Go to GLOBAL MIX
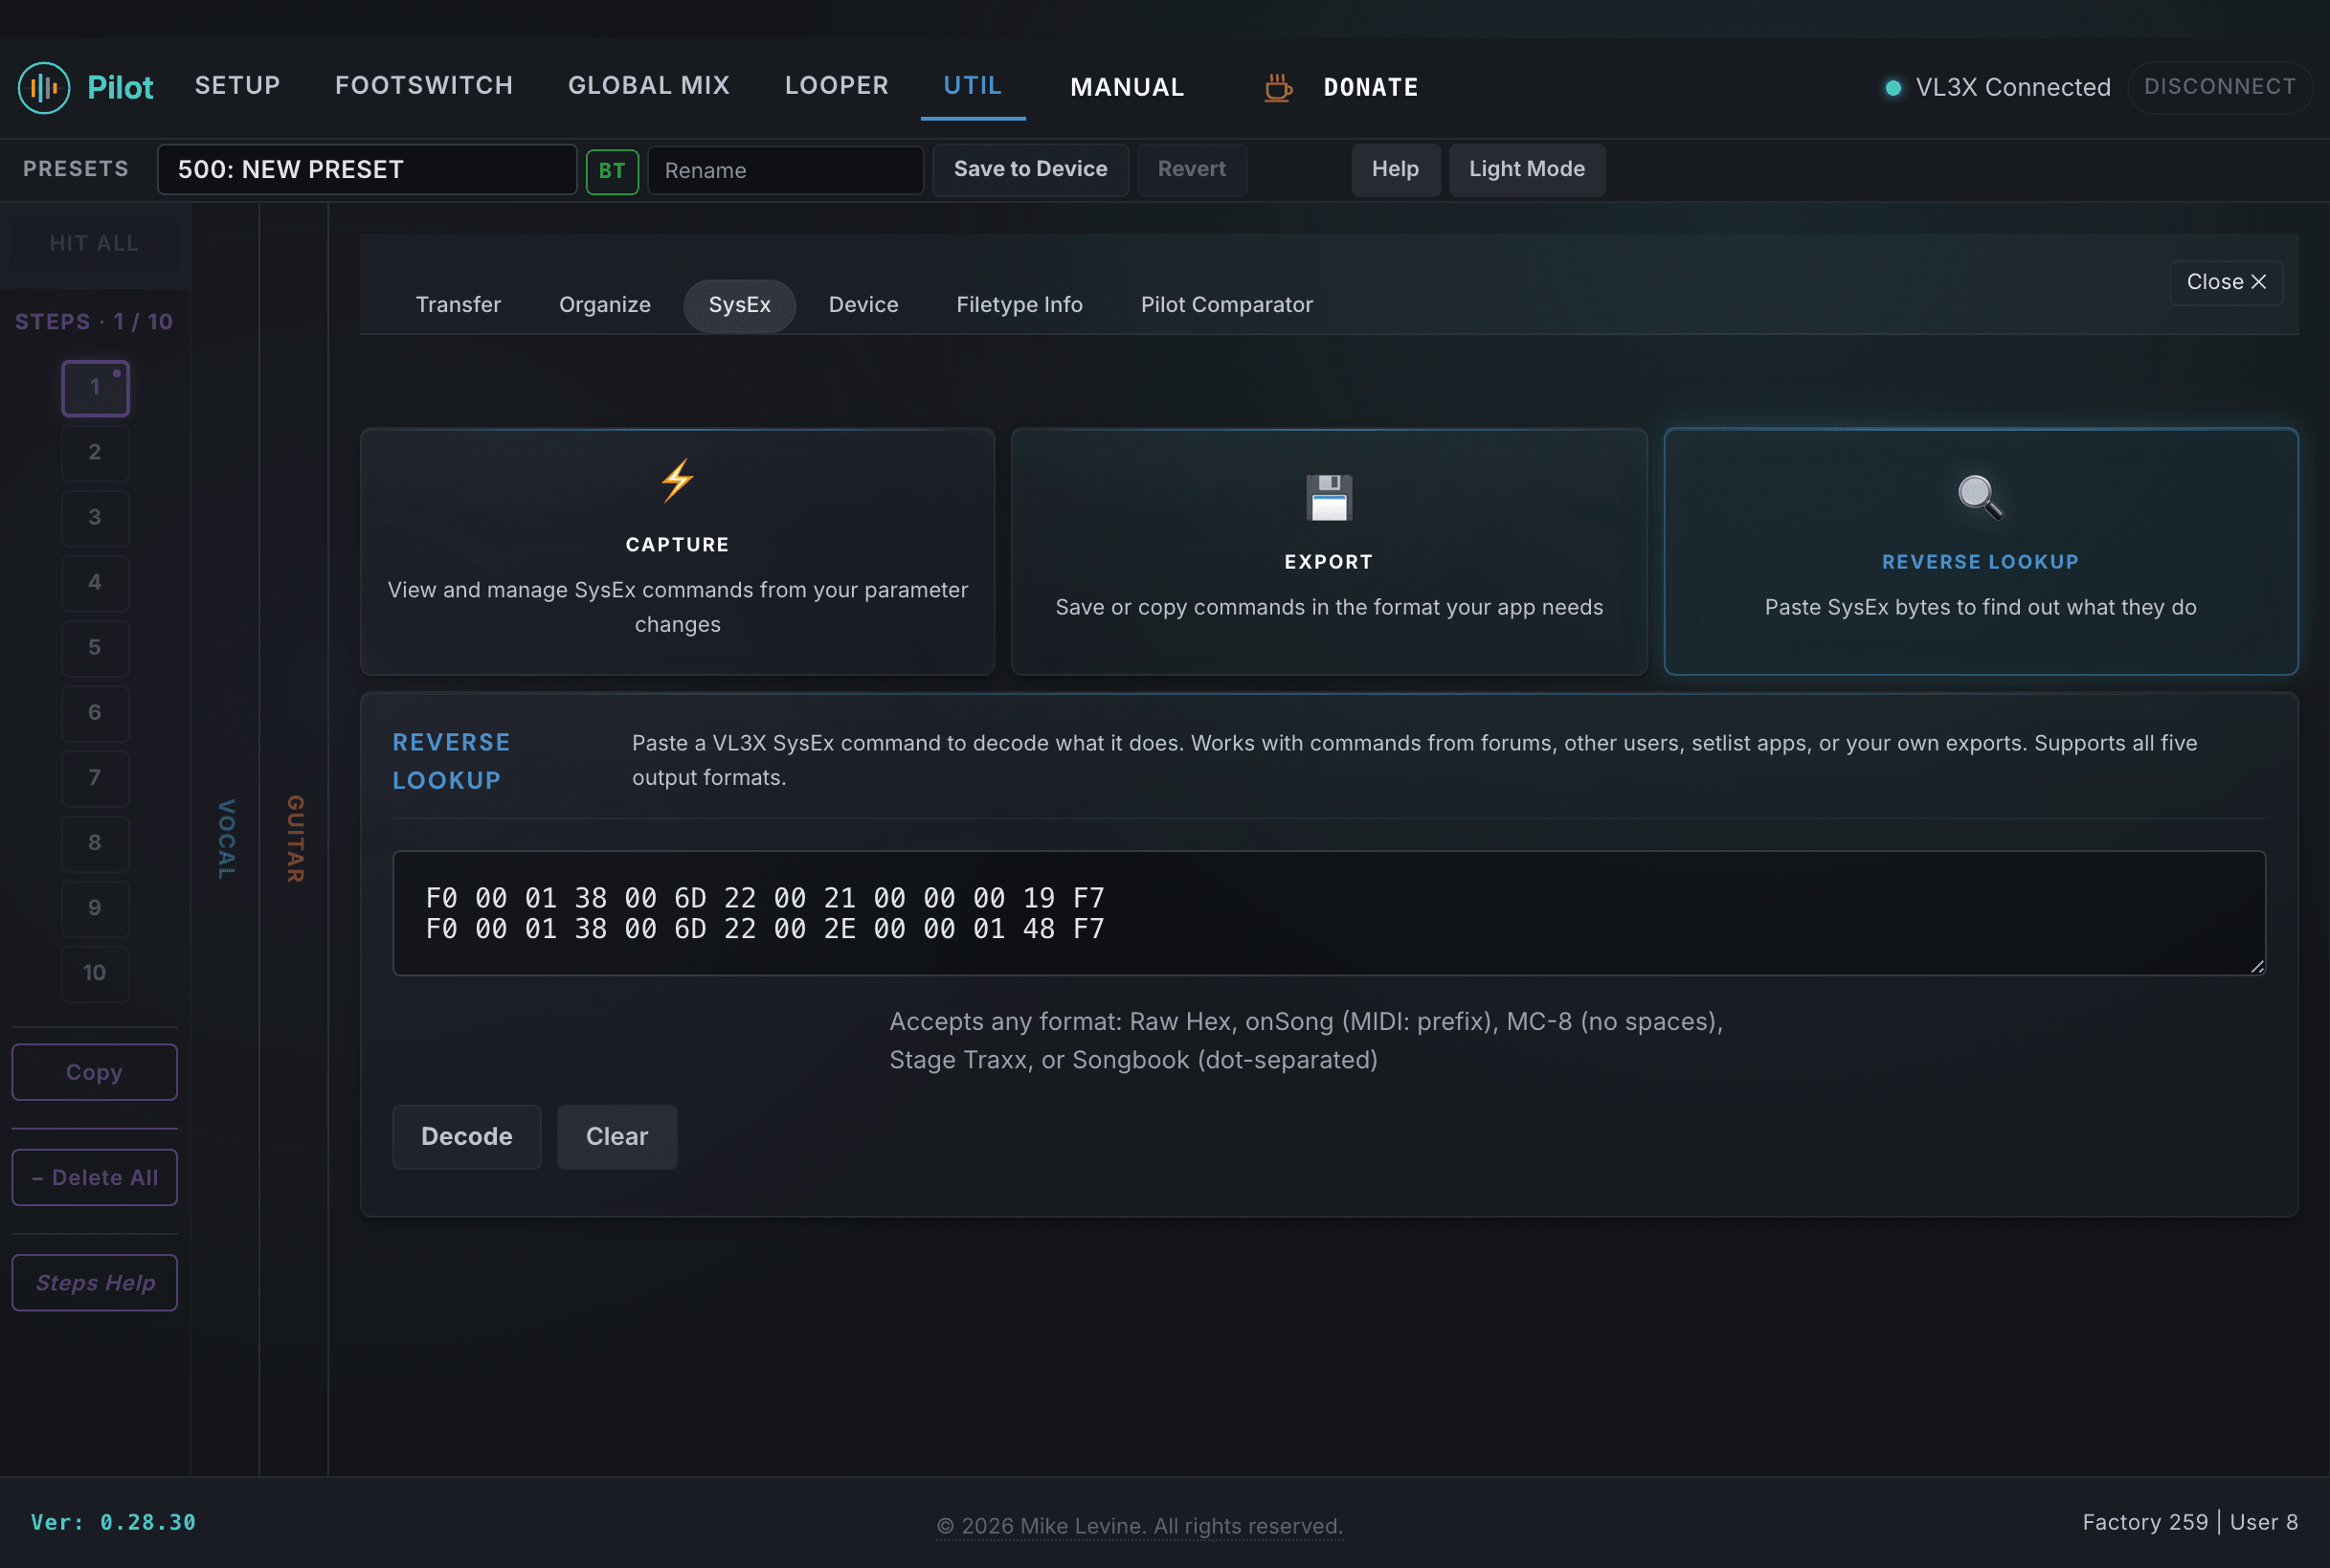This screenshot has width=2330, height=1568. click(x=649, y=86)
